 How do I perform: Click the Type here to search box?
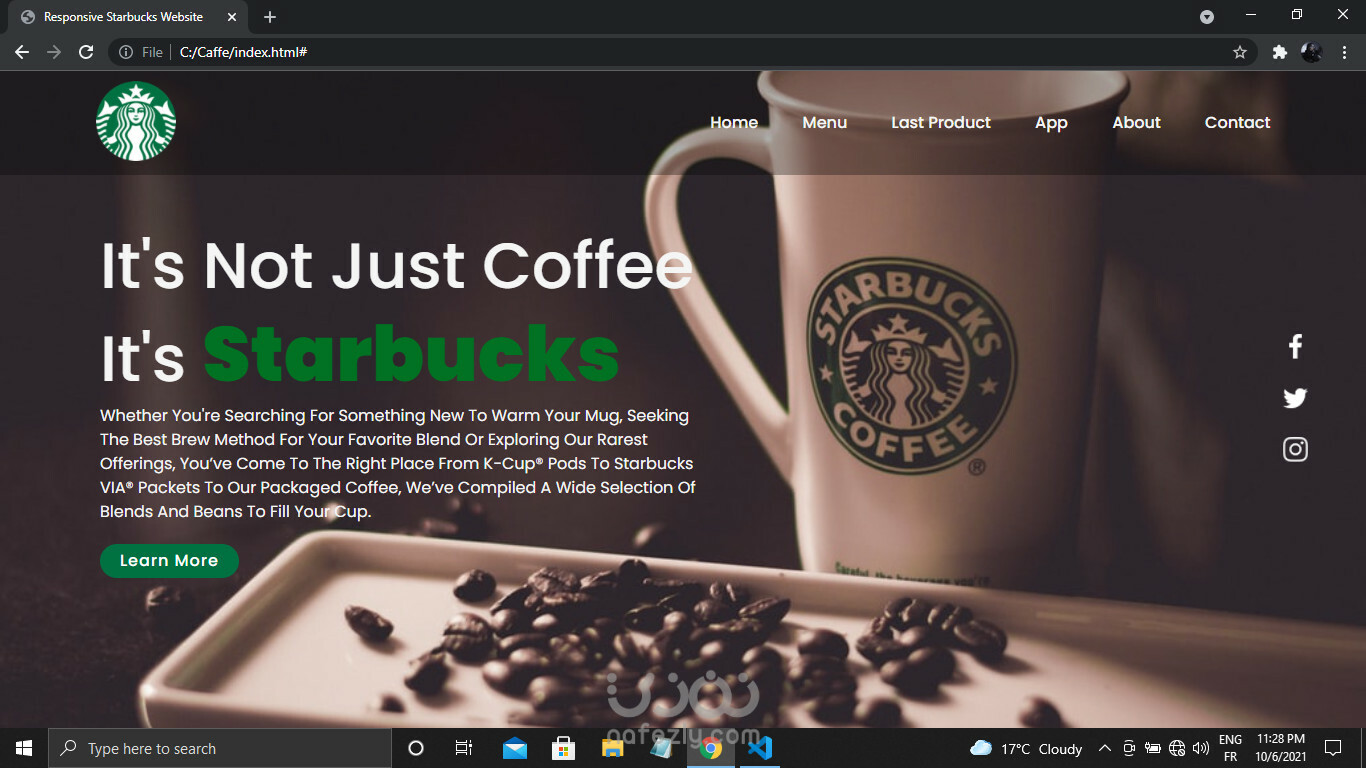pyautogui.click(x=220, y=748)
